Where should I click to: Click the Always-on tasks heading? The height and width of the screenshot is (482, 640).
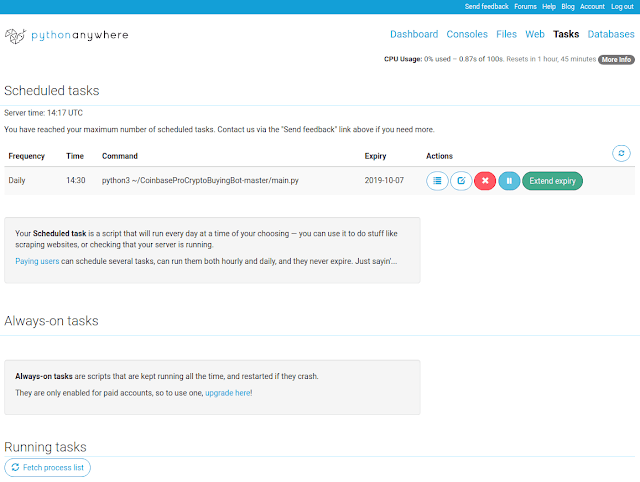click(x=51, y=321)
